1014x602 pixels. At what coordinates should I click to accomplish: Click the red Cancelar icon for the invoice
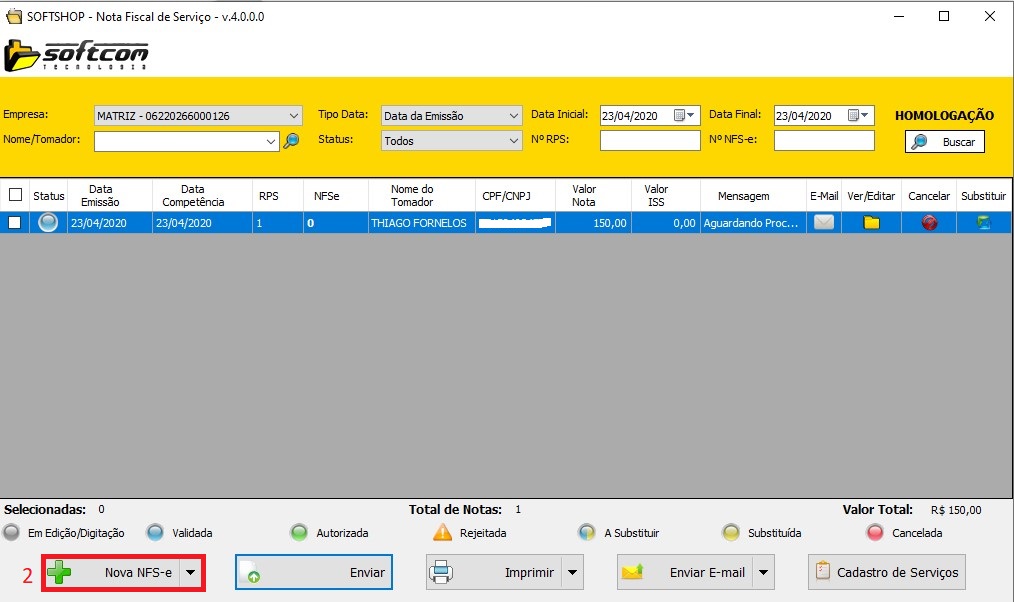(x=929, y=223)
